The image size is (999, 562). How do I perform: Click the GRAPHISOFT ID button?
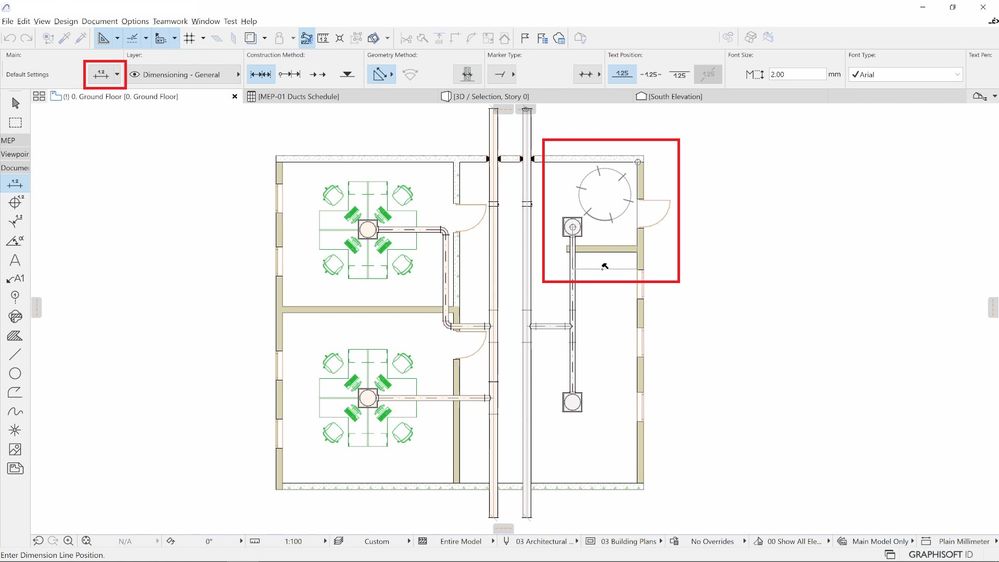(940, 554)
